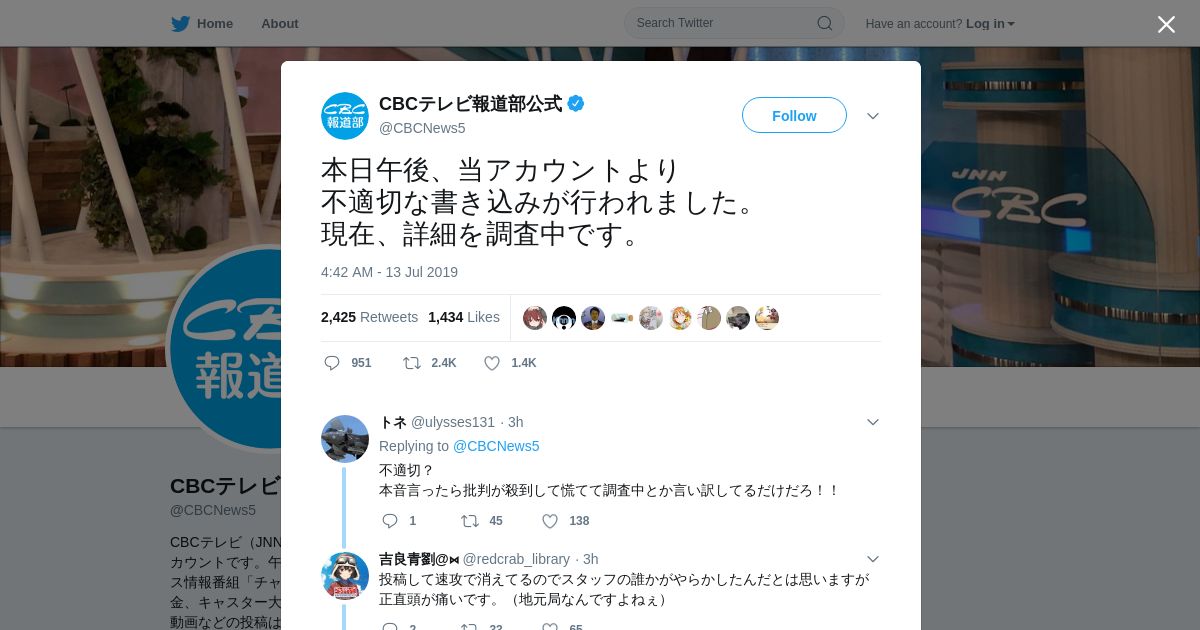The image size is (1200, 630).
Task: Open the About menu item
Action: click(x=279, y=23)
